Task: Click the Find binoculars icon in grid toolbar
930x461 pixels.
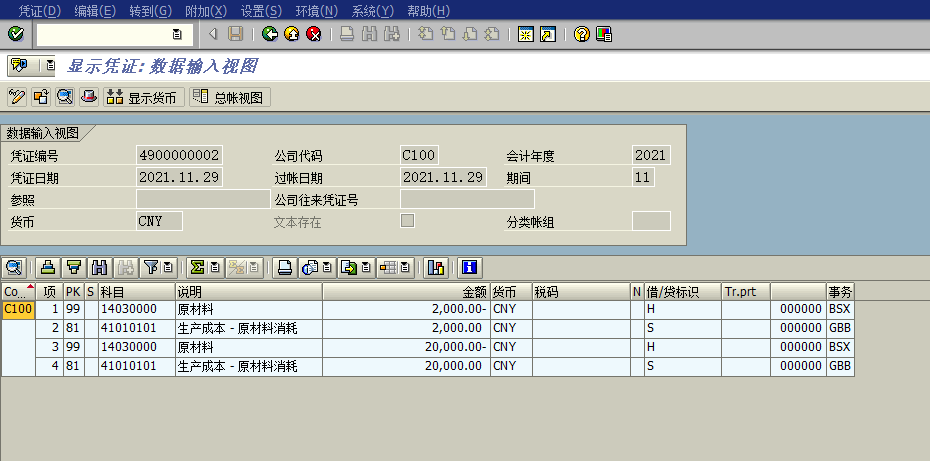Action: pos(100,268)
